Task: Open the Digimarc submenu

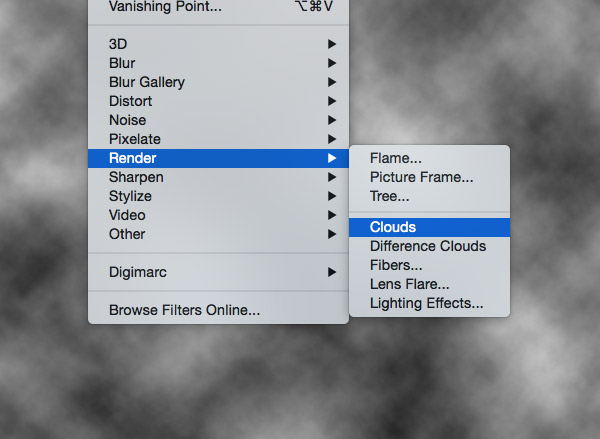Action: pos(137,272)
